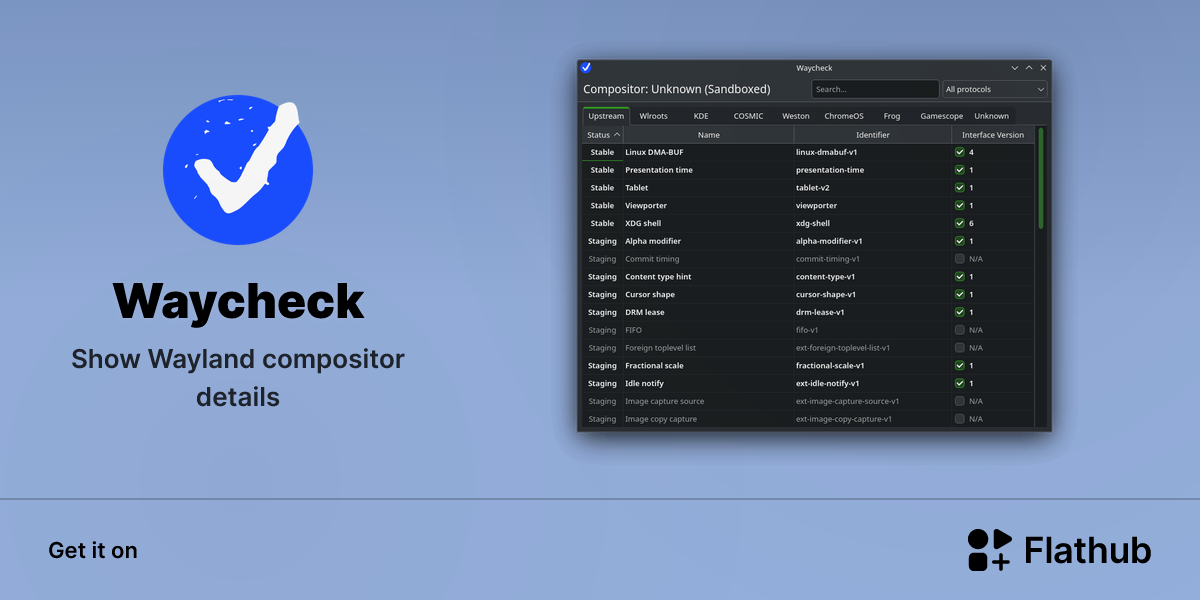Select the Viewporter name cell
1200x600 pixels.
click(x=709, y=206)
